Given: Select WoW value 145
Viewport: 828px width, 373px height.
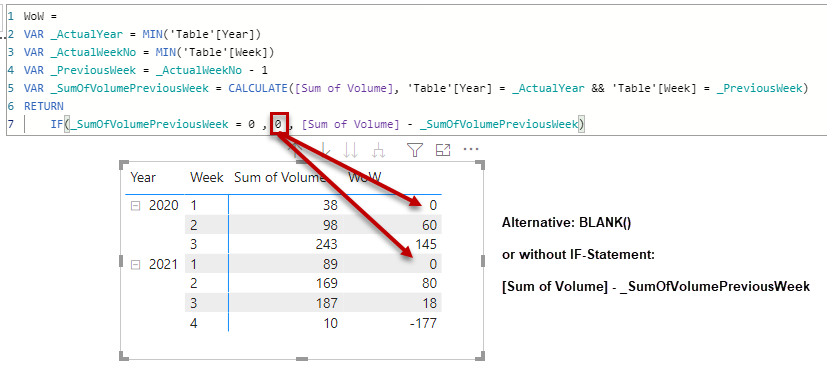Looking at the screenshot, I should (426, 245).
